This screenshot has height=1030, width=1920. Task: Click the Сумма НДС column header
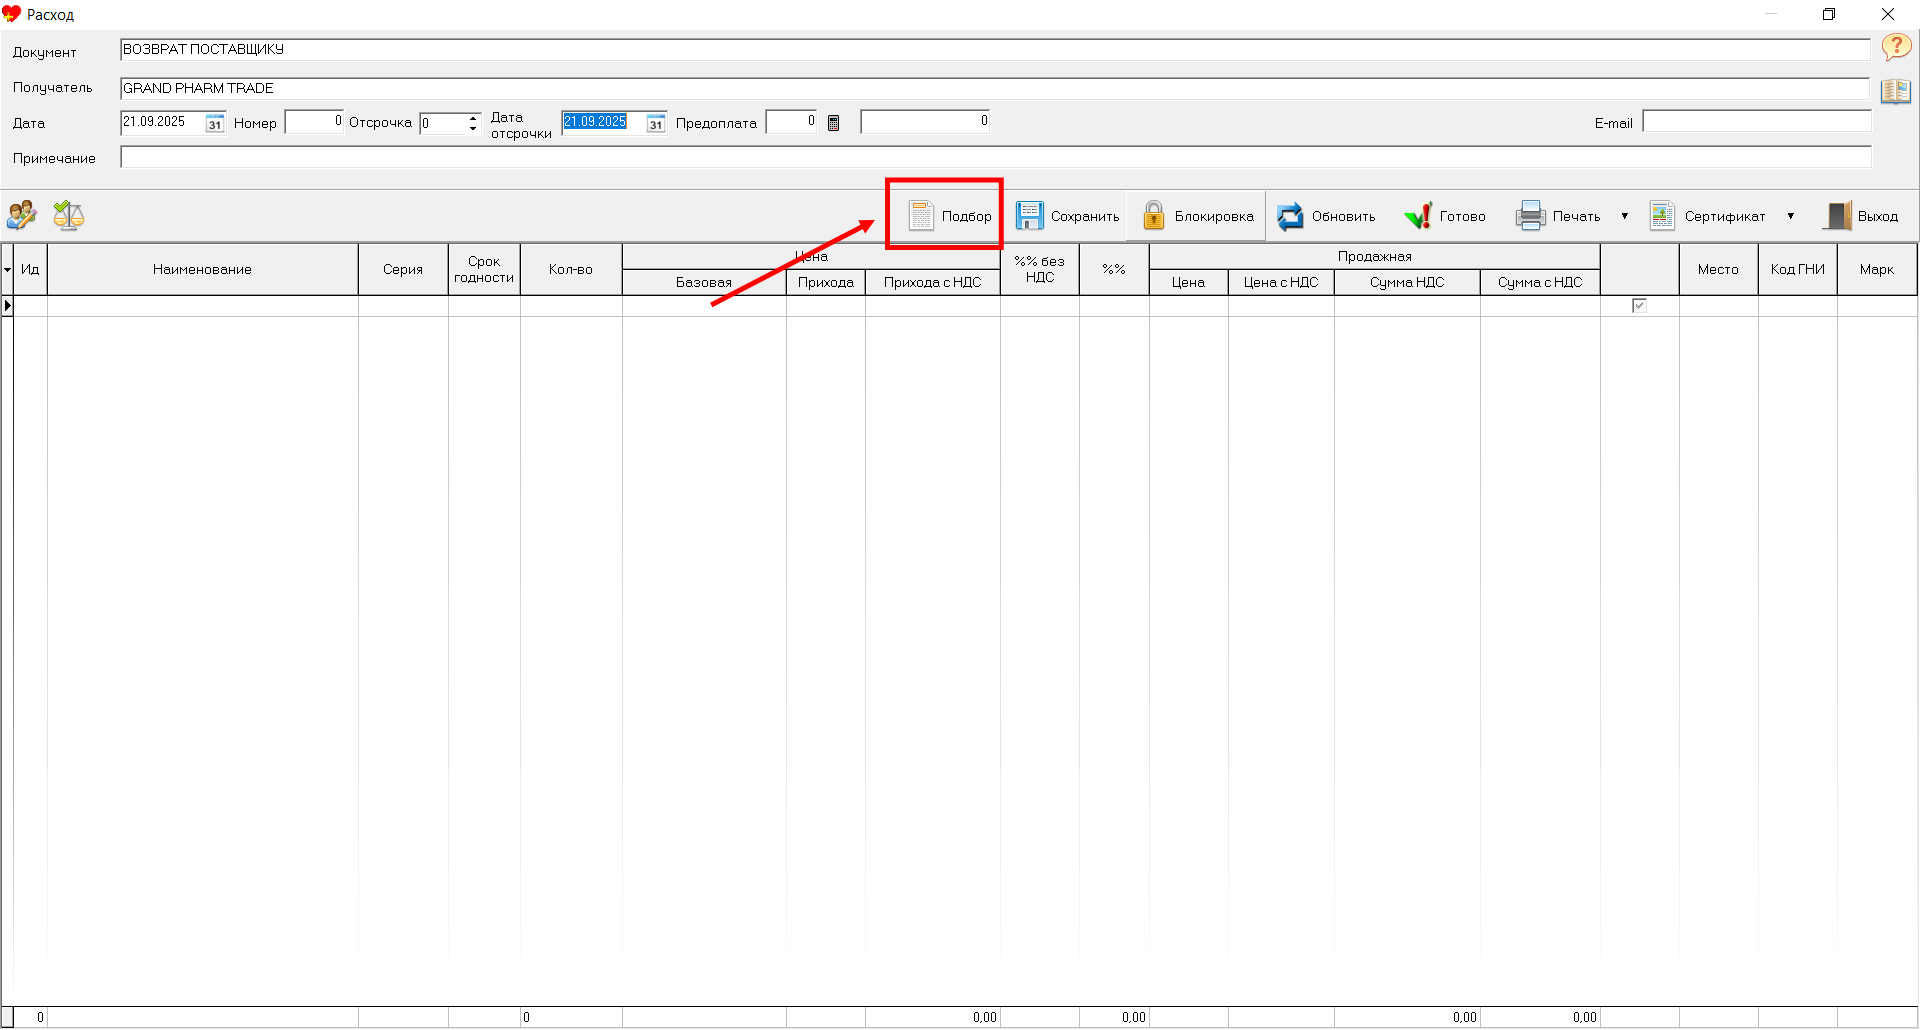(x=1407, y=283)
